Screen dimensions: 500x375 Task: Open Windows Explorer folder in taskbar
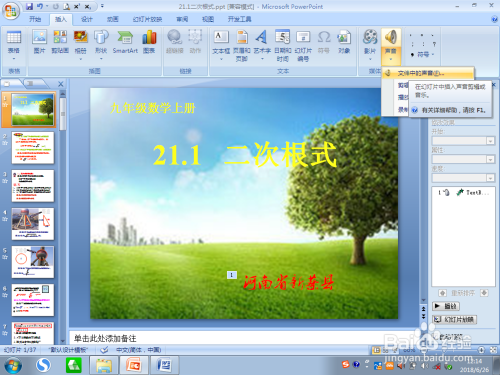tap(104, 365)
